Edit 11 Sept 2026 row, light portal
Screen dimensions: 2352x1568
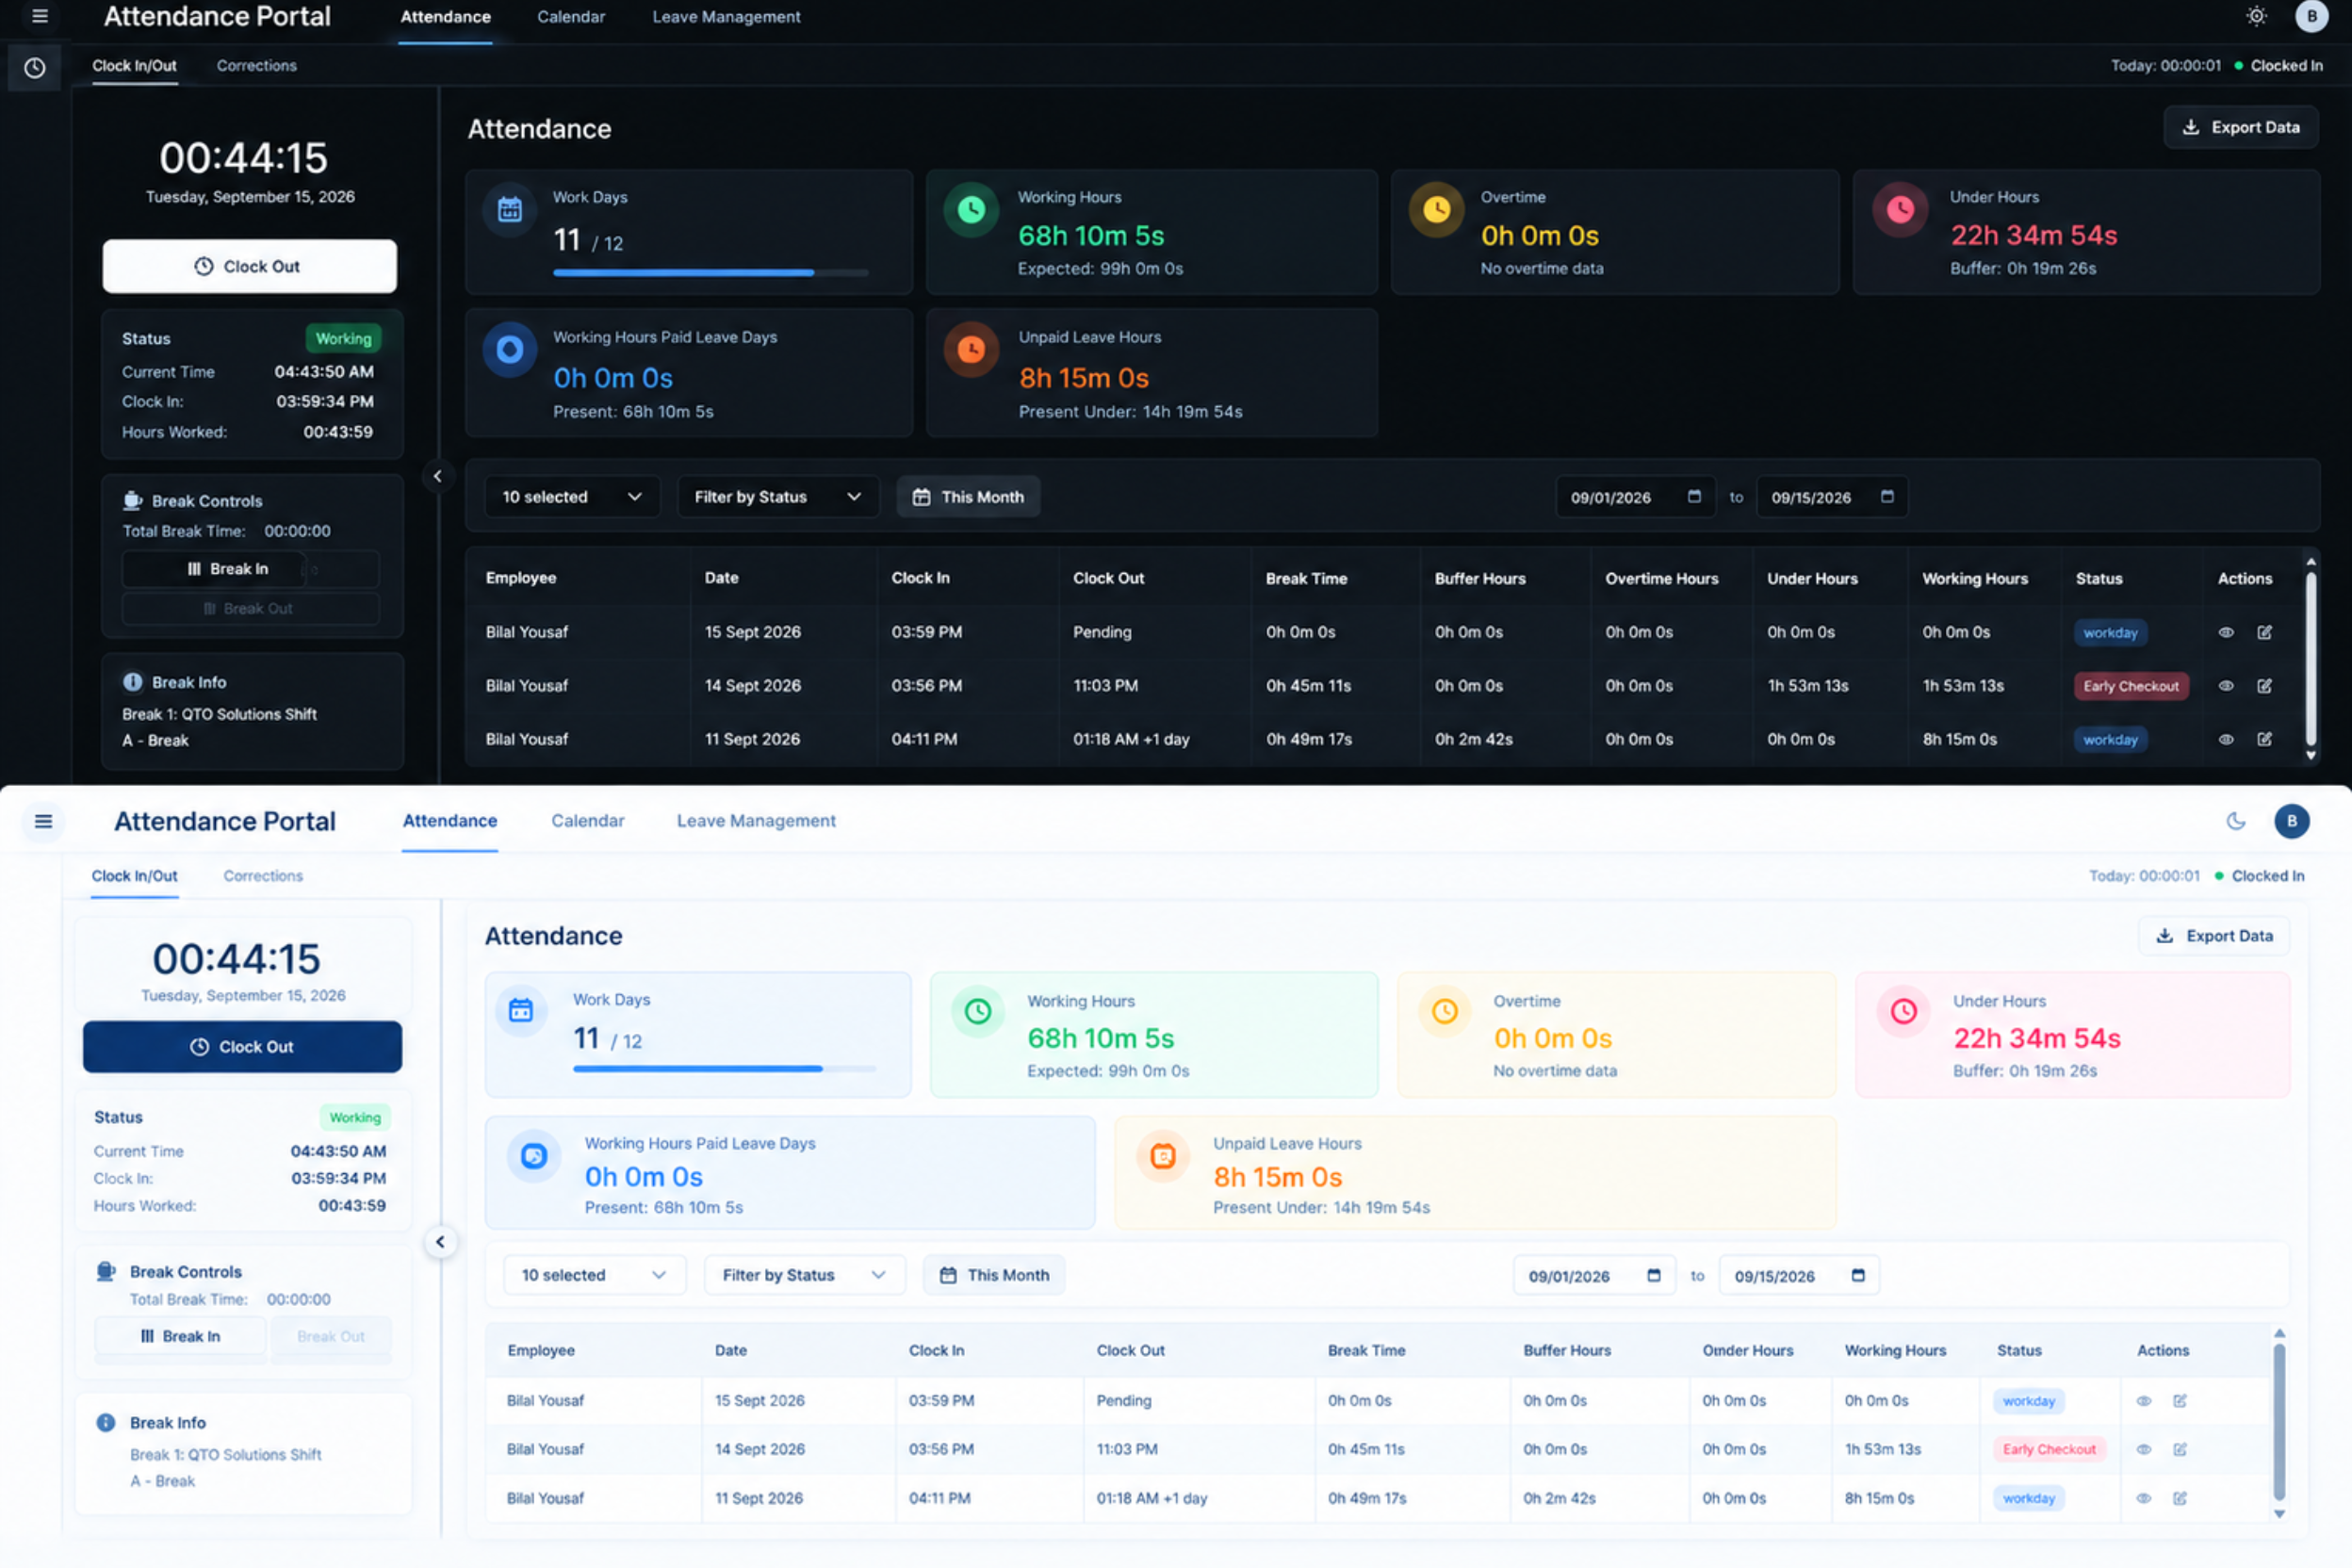[2180, 1498]
